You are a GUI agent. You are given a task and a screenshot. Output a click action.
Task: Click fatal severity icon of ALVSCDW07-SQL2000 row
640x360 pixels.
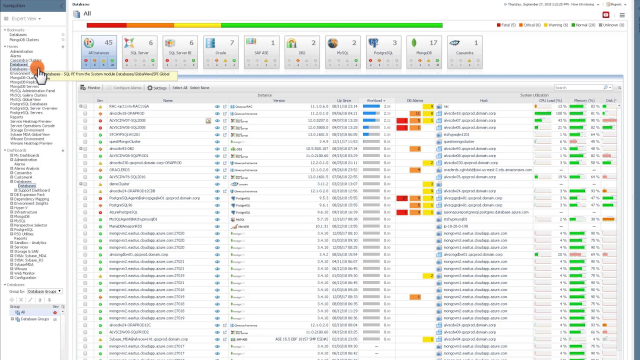pyautogui.click(x=100, y=121)
